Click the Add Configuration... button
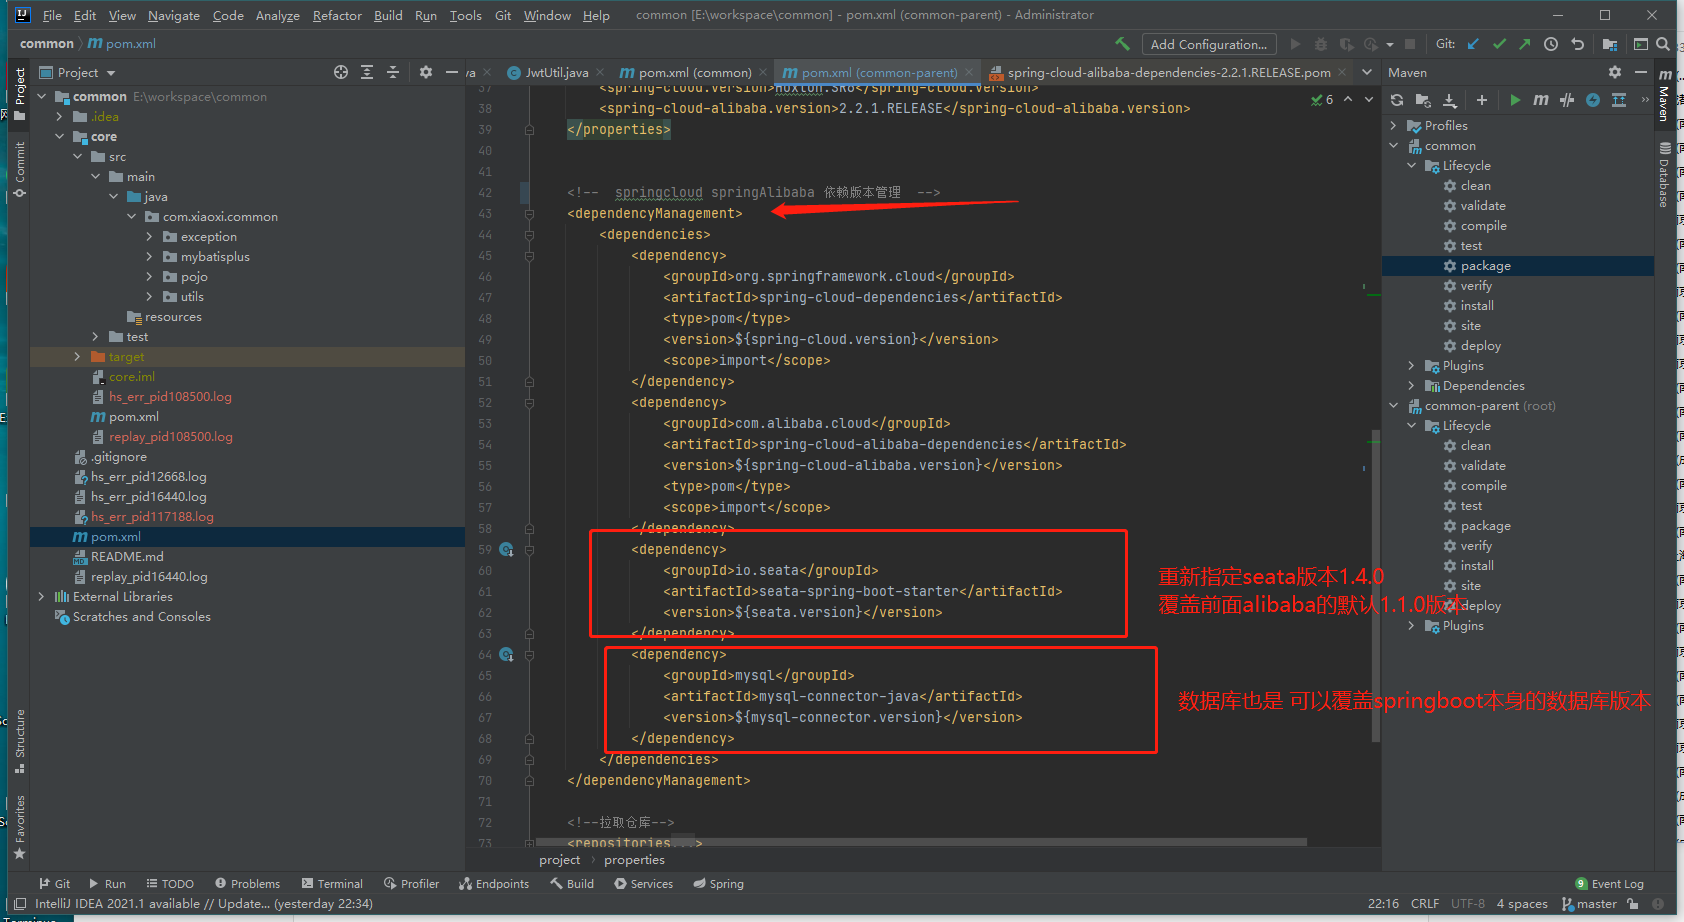This screenshot has width=1684, height=922. [x=1209, y=44]
